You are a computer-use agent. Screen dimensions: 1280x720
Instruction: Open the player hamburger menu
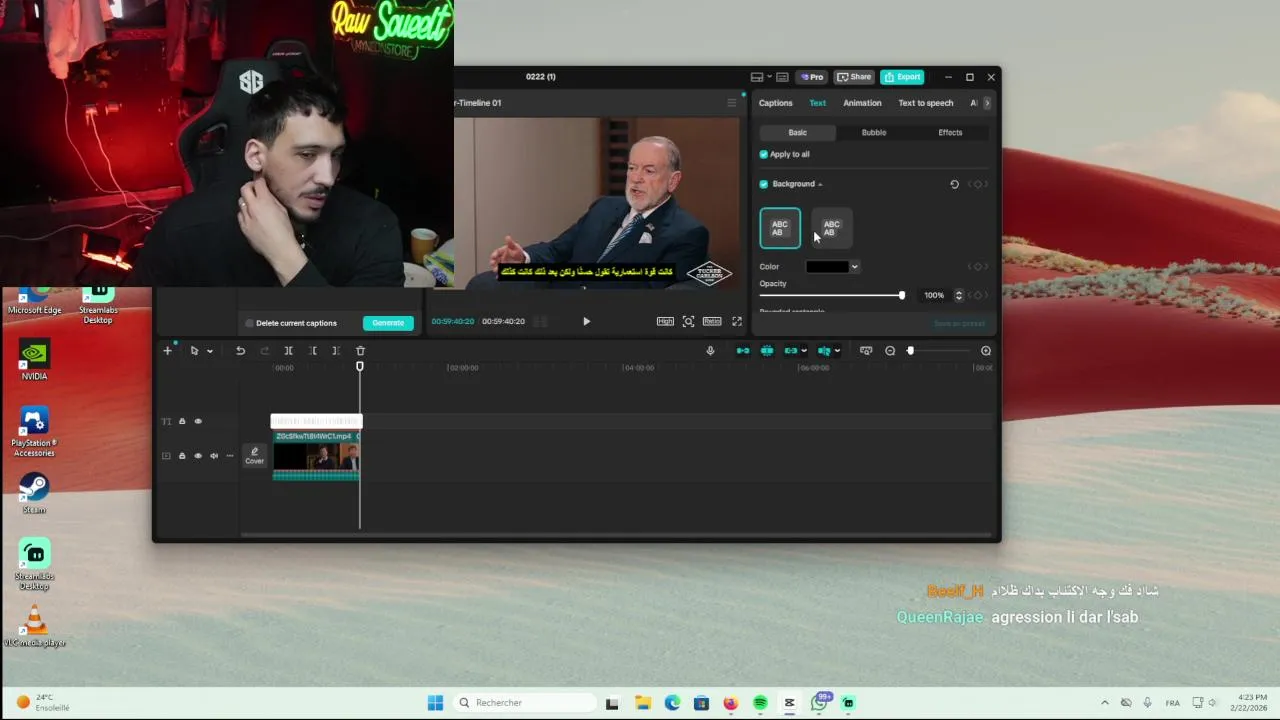tap(731, 103)
